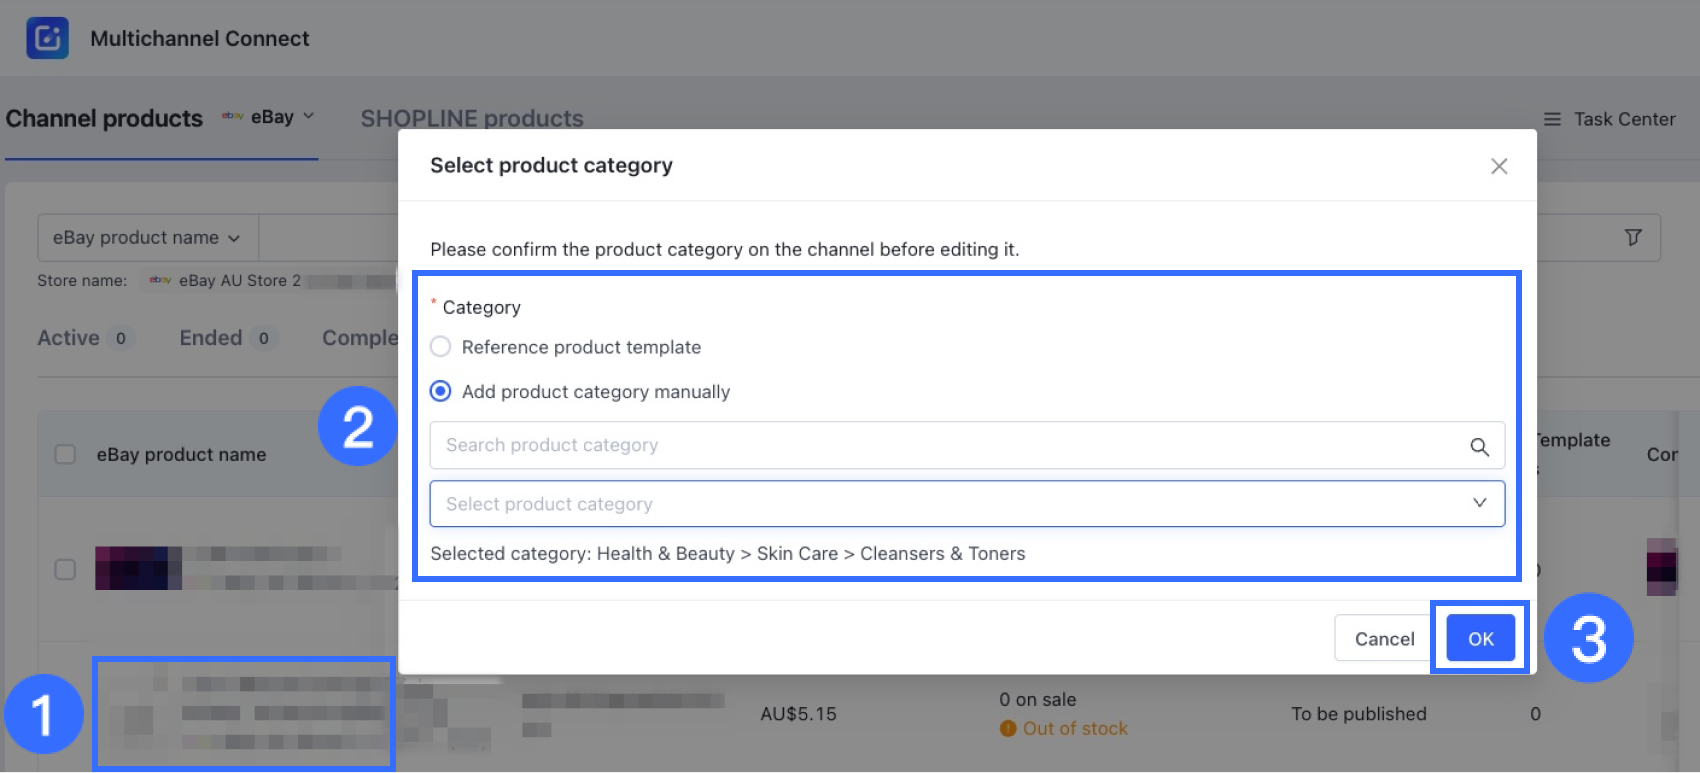This screenshot has width=1700, height=773.
Task: Switch to the SHOPLINE products tab
Action: [472, 118]
